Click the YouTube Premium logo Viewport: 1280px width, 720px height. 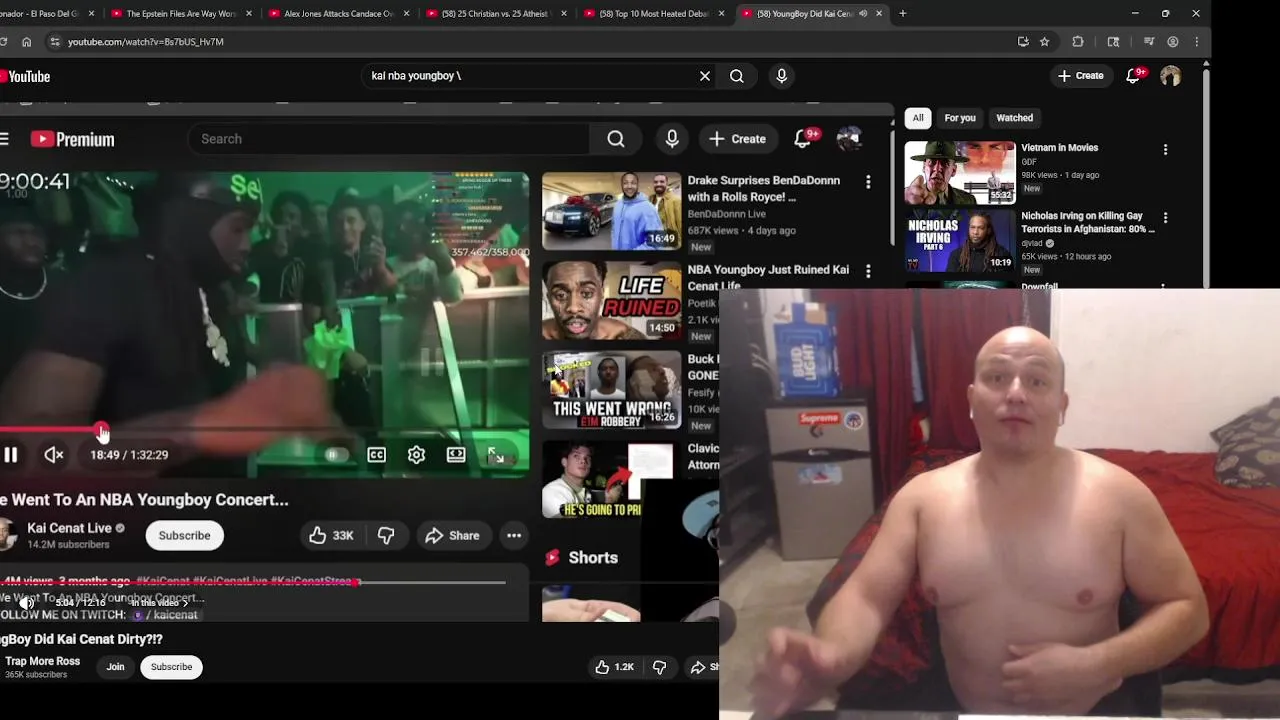[72, 139]
